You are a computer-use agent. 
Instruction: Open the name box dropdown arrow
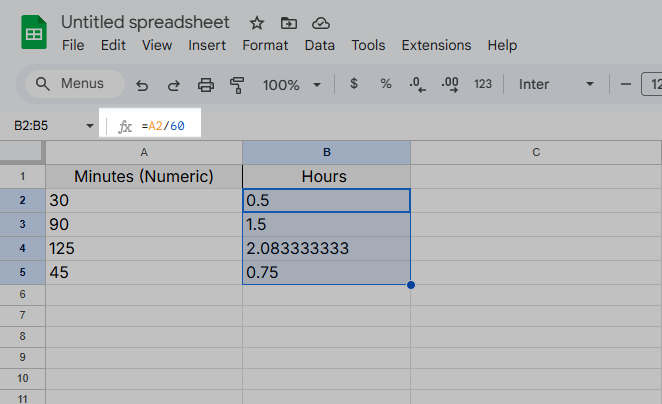click(x=90, y=126)
